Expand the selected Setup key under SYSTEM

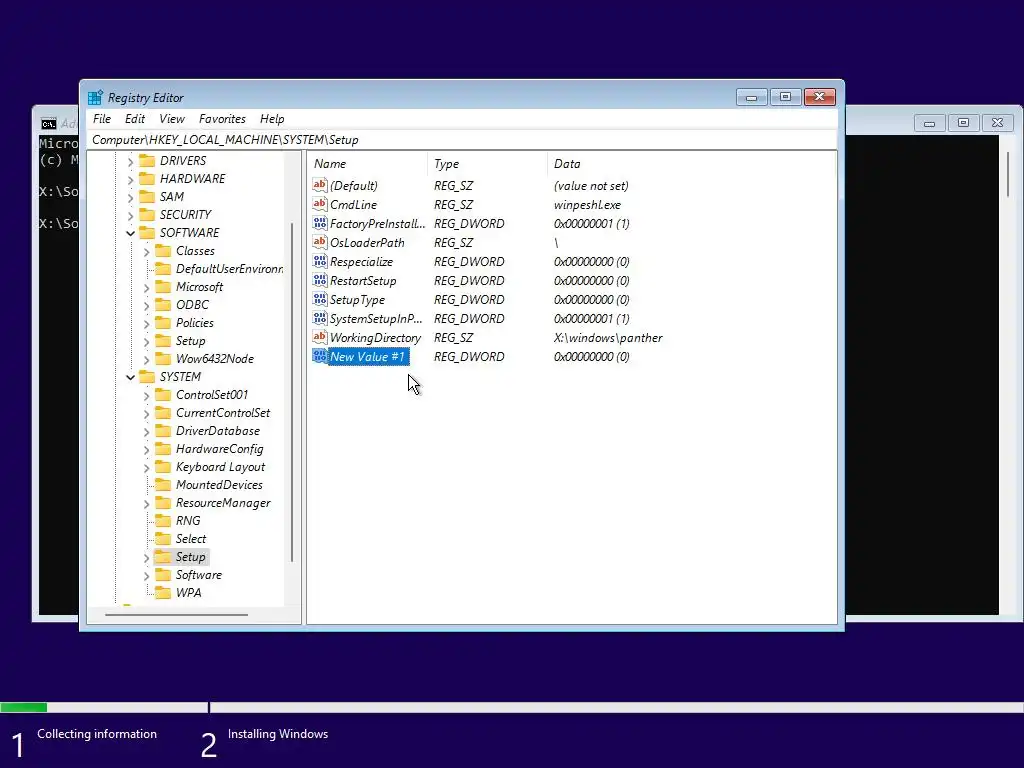(146, 557)
